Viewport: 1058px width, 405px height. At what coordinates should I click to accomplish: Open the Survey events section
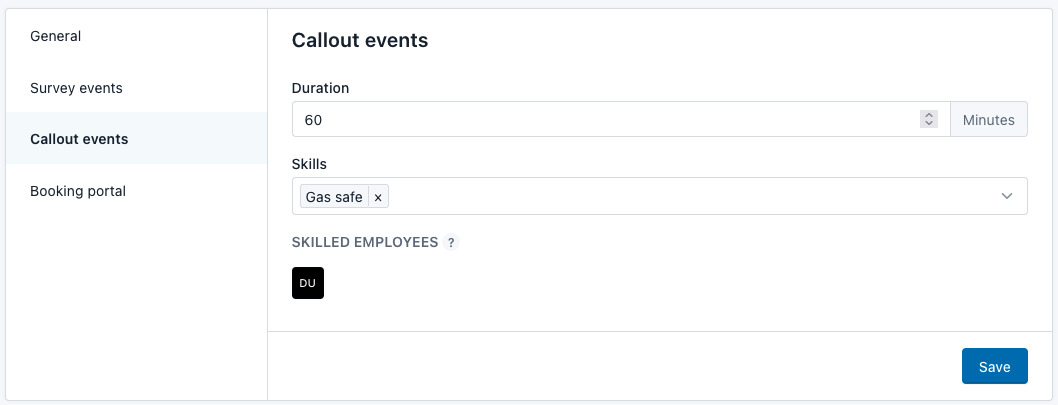(76, 88)
